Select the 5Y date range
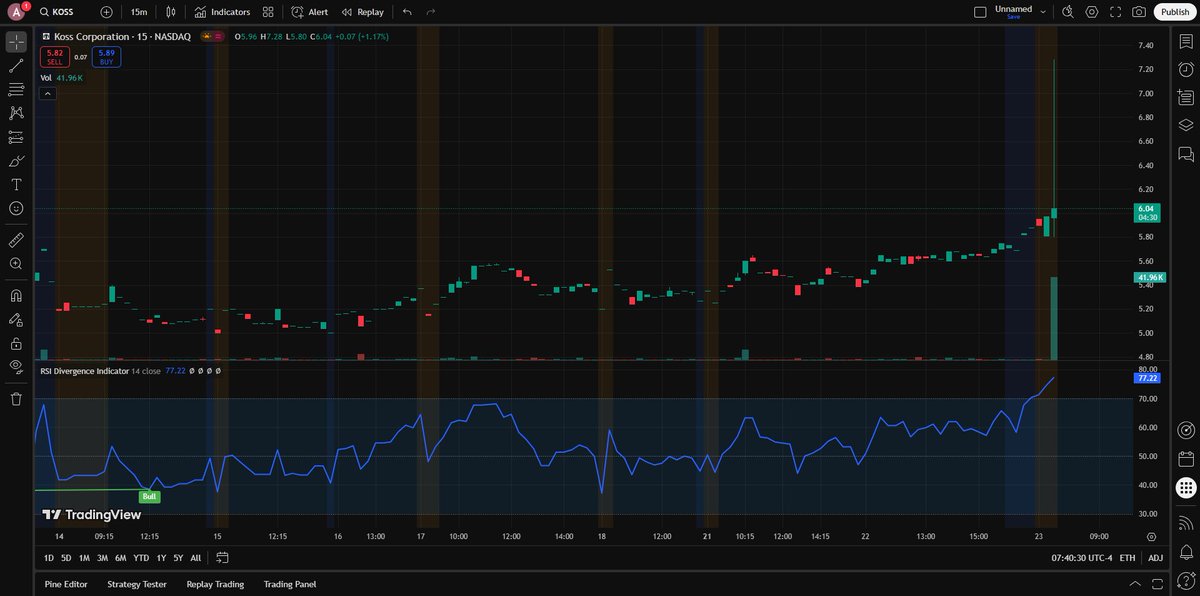The image size is (1200, 596). coord(178,558)
